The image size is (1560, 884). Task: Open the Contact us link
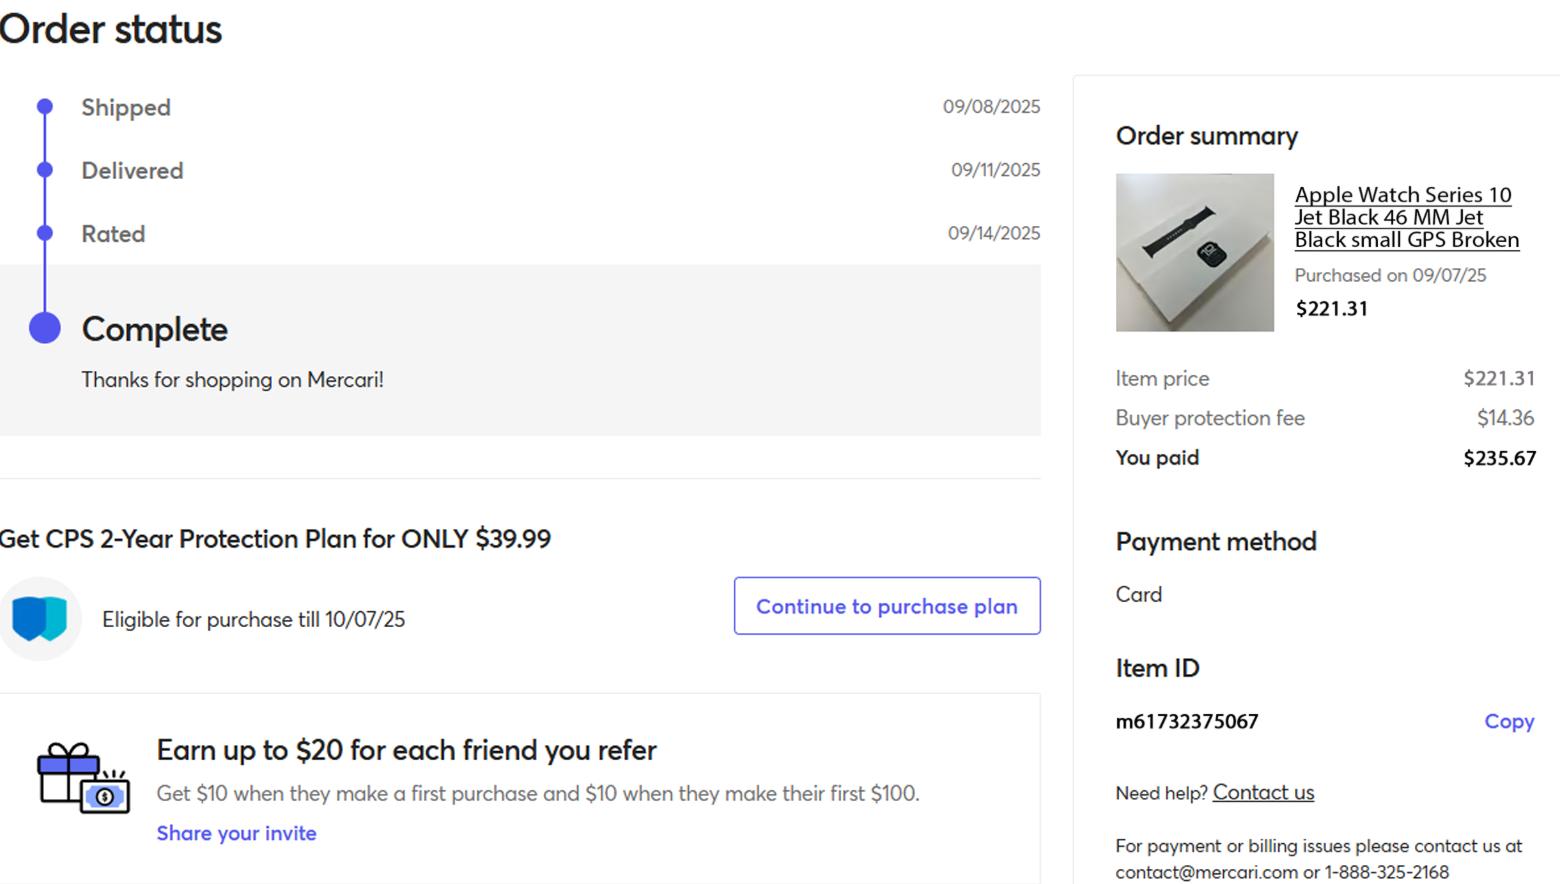1263,792
